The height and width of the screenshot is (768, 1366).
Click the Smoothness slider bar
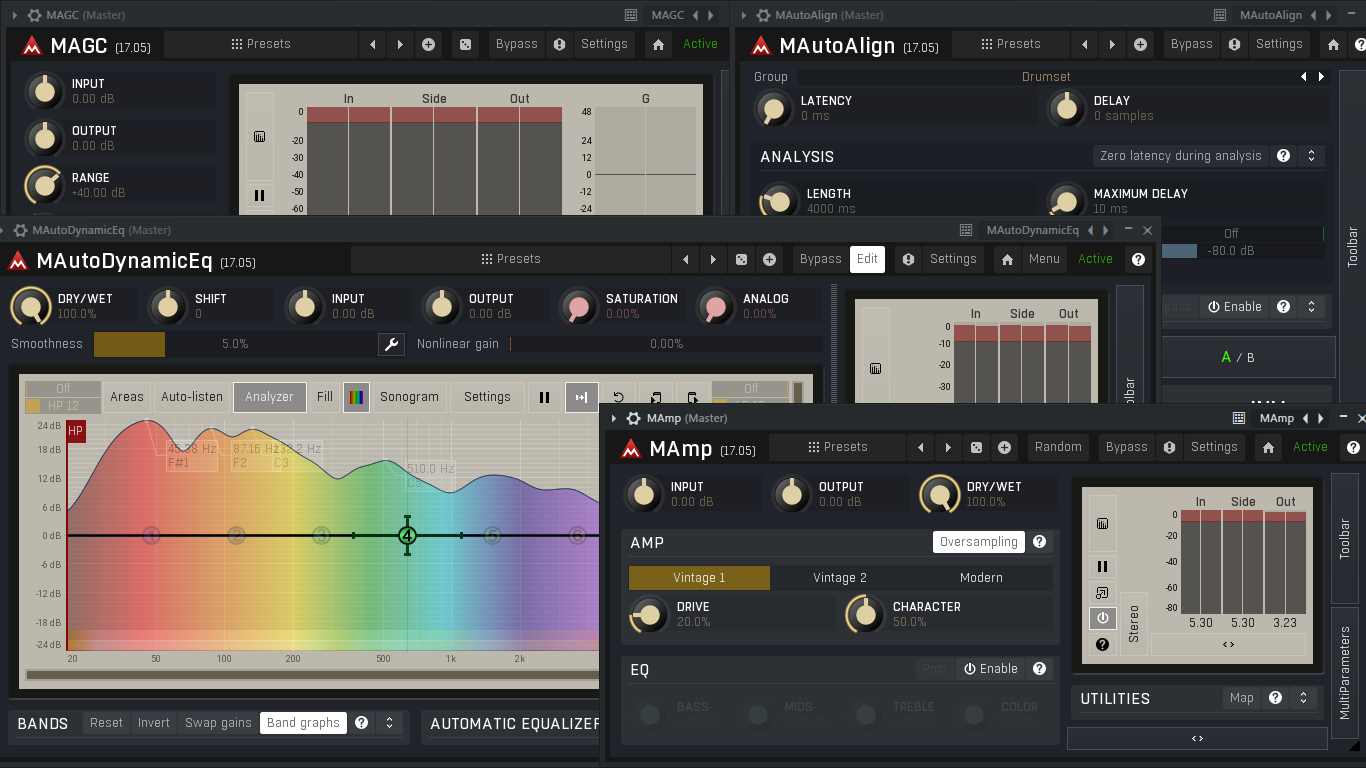point(235,344)
